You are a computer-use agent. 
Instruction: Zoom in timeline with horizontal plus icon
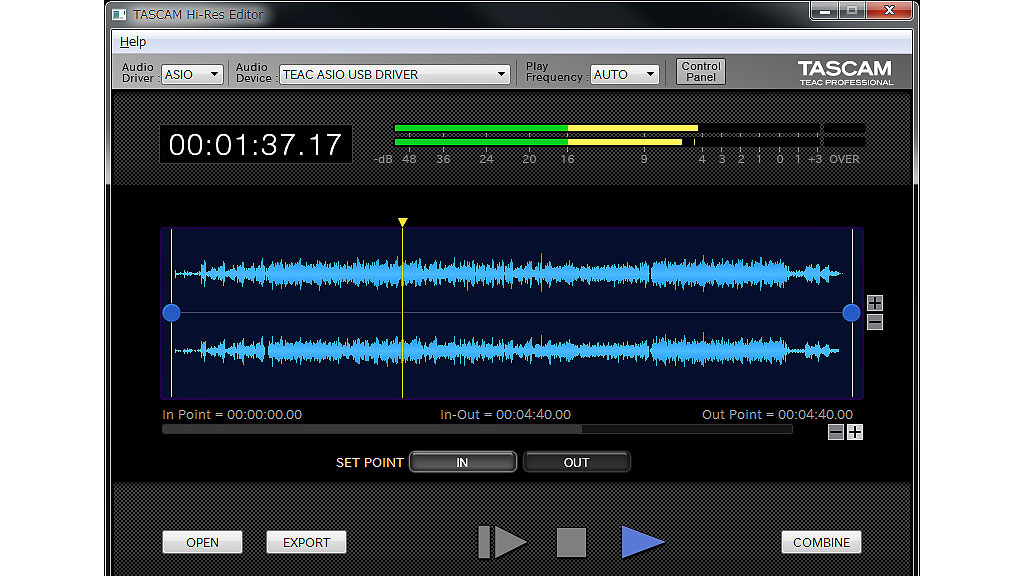point(855,432)
